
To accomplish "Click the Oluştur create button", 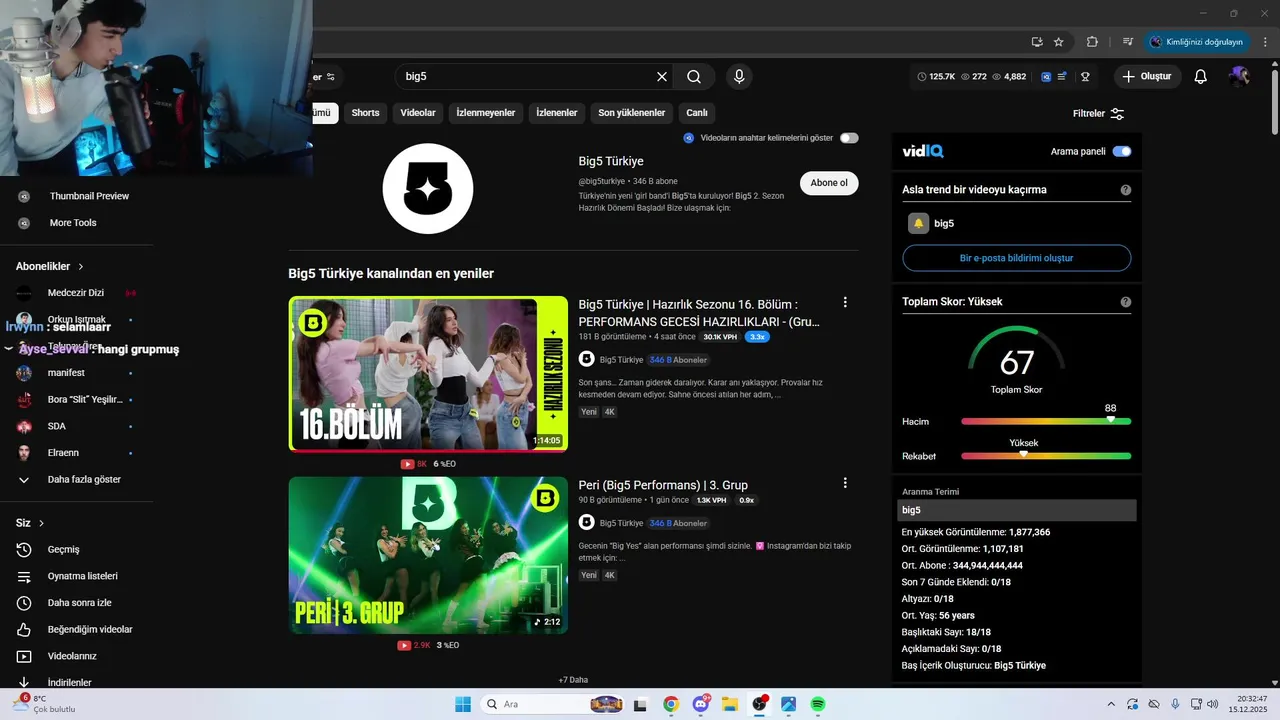I will (1148, 77).
